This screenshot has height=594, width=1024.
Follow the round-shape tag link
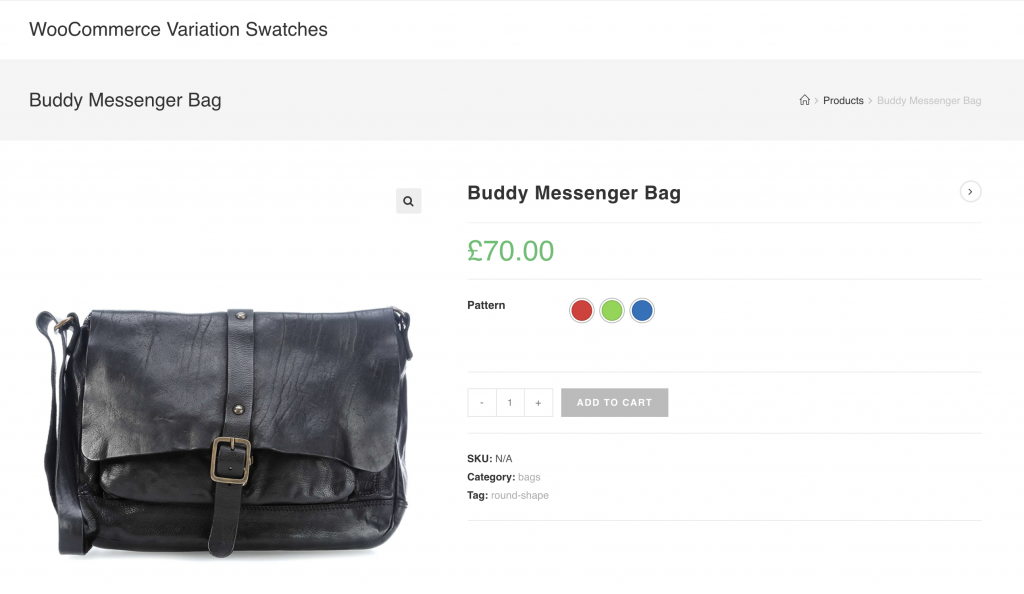520,495
